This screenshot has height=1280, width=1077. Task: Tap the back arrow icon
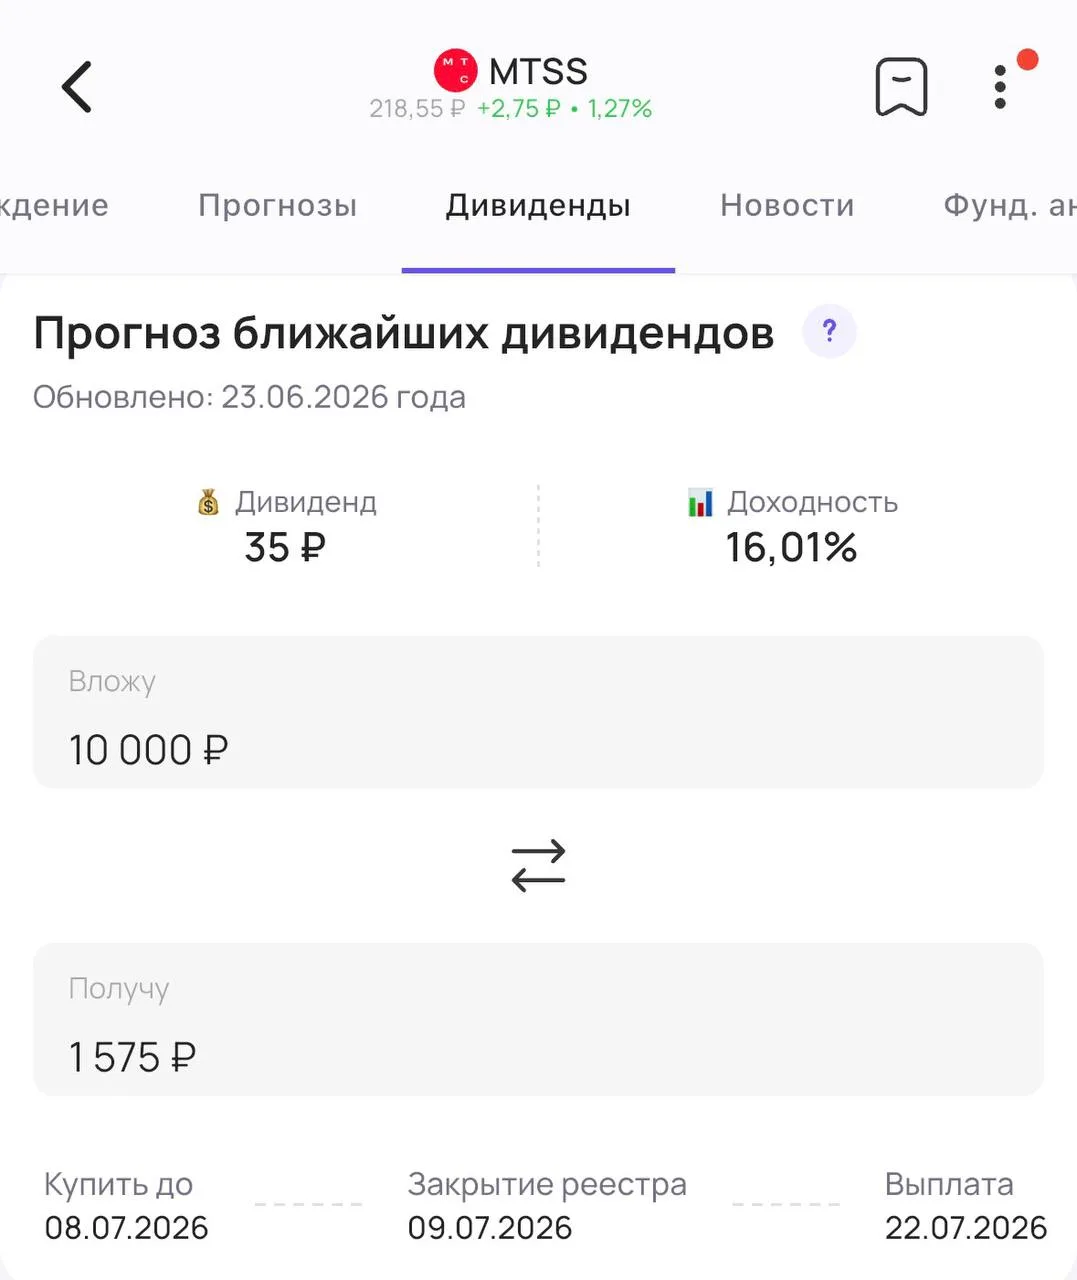pyautogui.click(x=77, y=87)
